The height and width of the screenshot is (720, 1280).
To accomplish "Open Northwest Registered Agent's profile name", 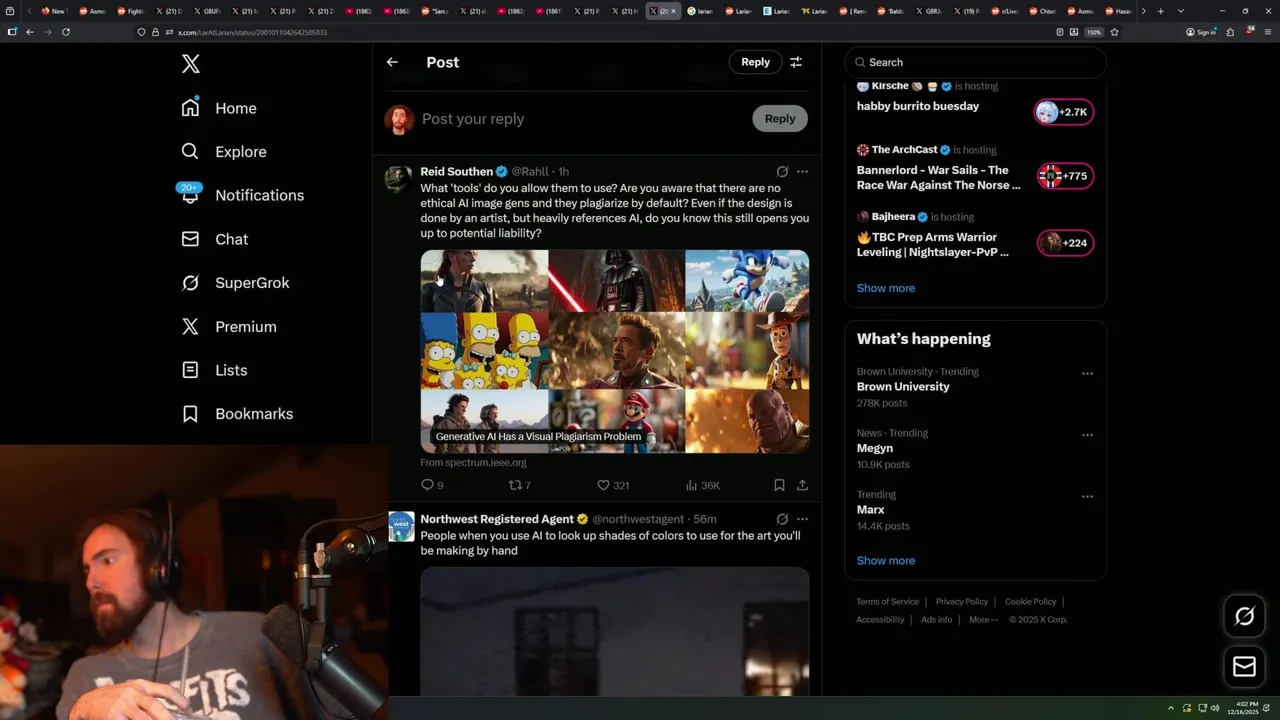I will 497,519.
